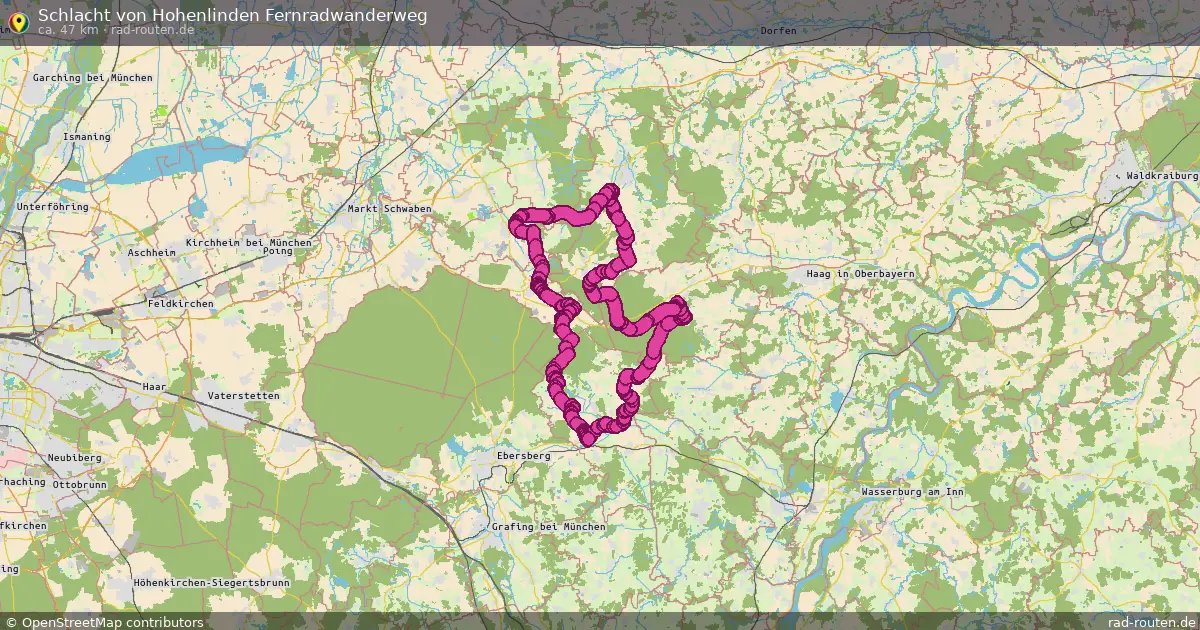Click the Ismaning town label

pyautogui.click(x=87, y=136)
